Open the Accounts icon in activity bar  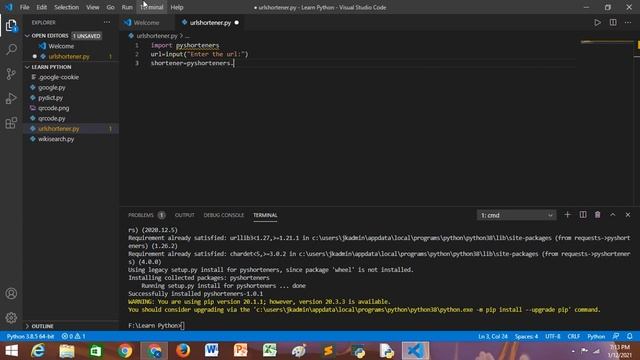click(11, 293)
